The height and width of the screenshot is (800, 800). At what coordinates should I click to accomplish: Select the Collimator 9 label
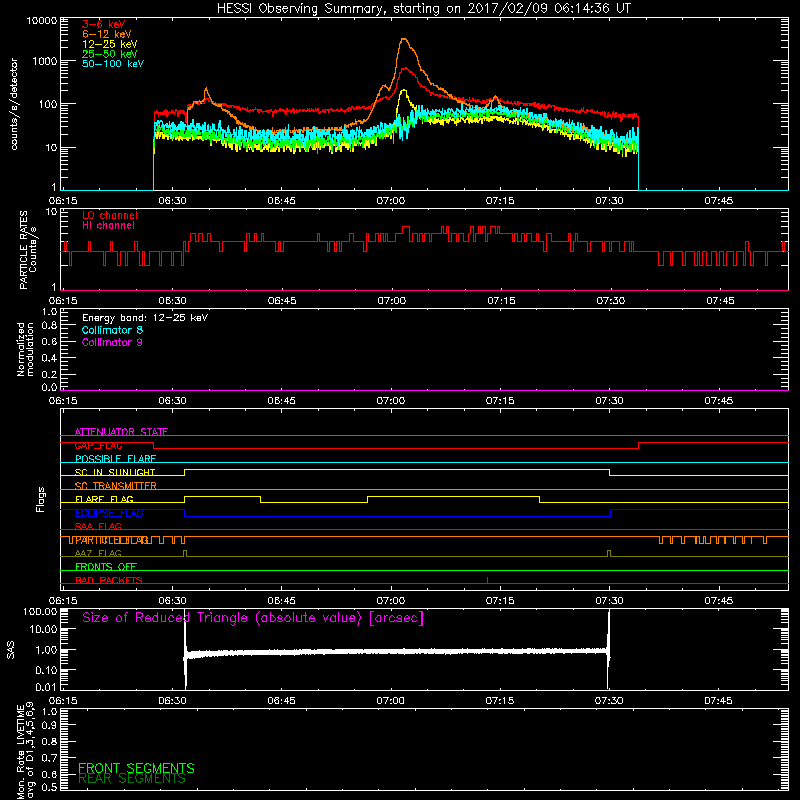point(112,342)
